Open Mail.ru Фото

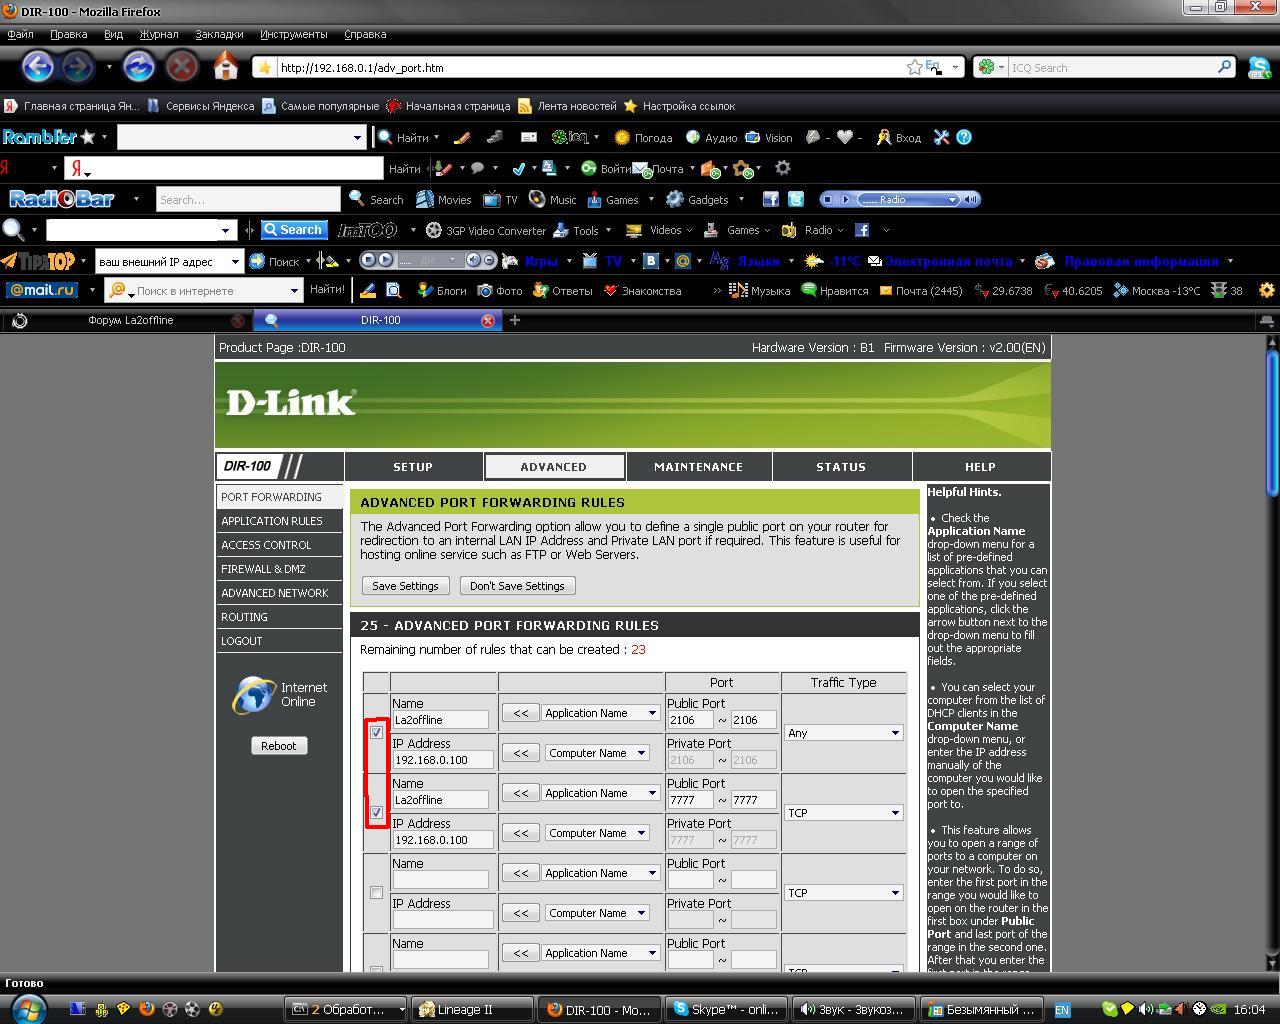pos(500,290)
